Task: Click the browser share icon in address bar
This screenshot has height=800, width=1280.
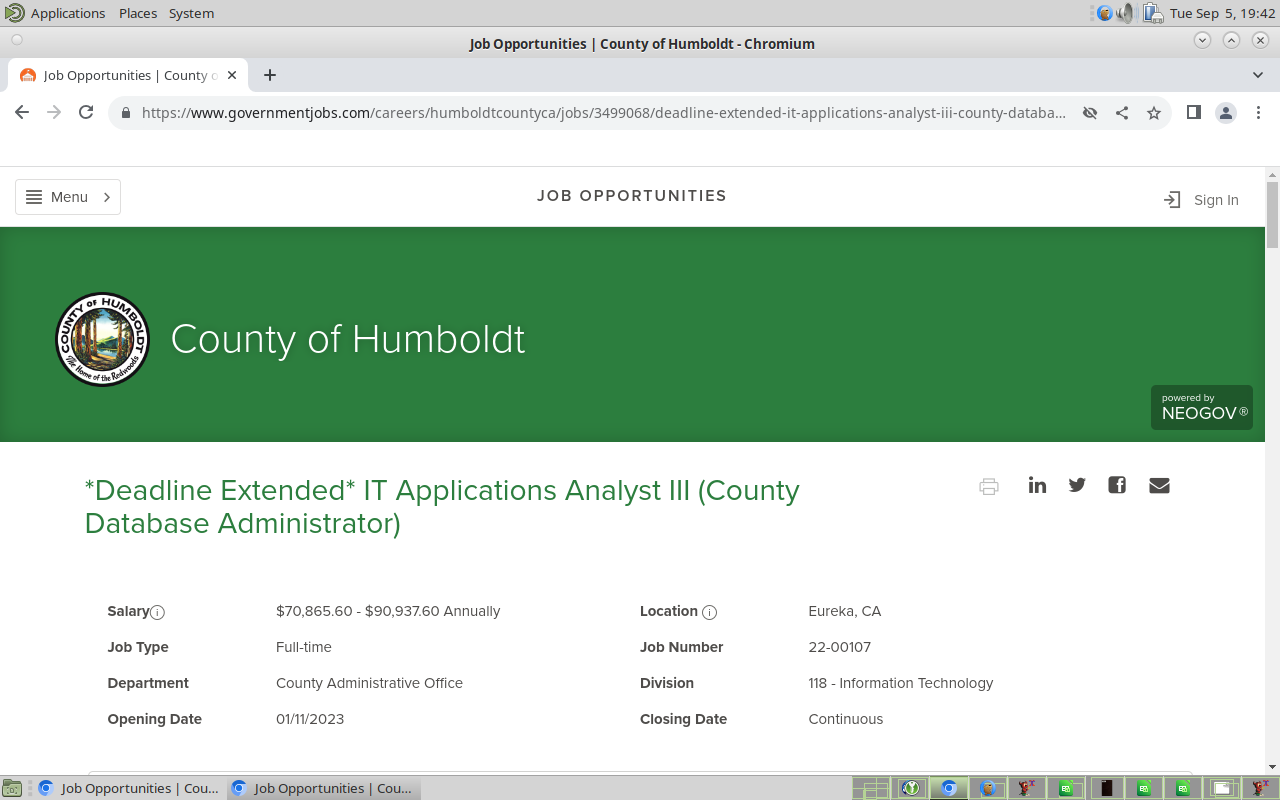Action: (x=1122, y=113)
